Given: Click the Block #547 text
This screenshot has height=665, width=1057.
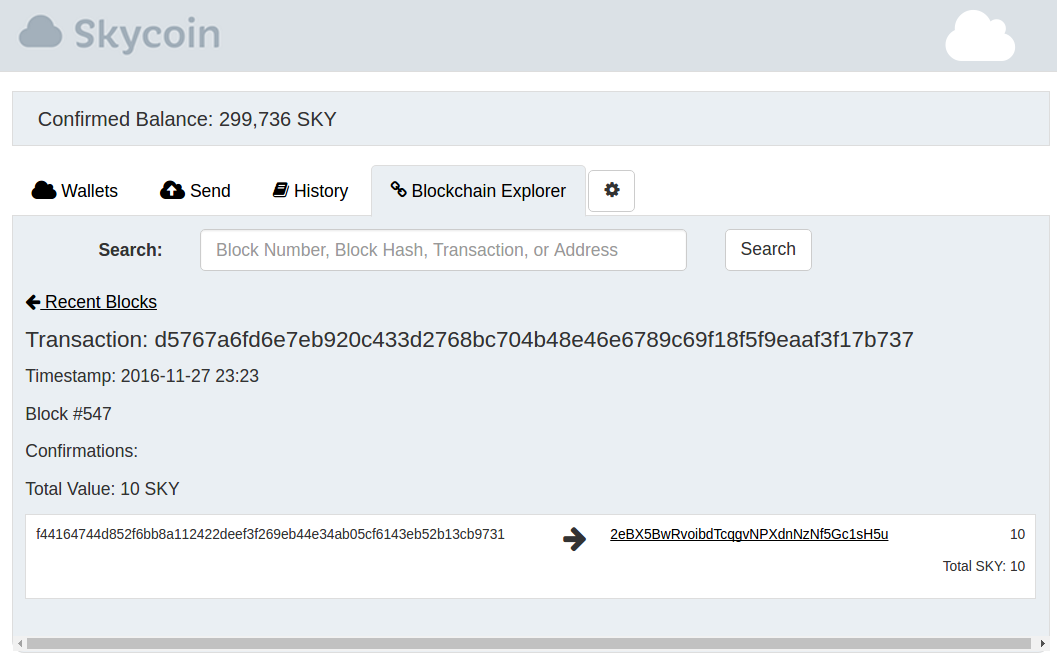Looking at the screenshot, I should click(69, 414).
